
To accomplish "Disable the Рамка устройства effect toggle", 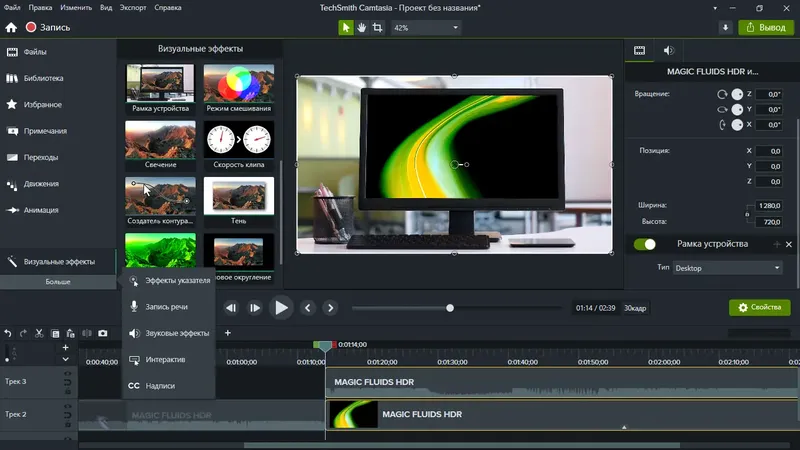I will tap(644, 244).
